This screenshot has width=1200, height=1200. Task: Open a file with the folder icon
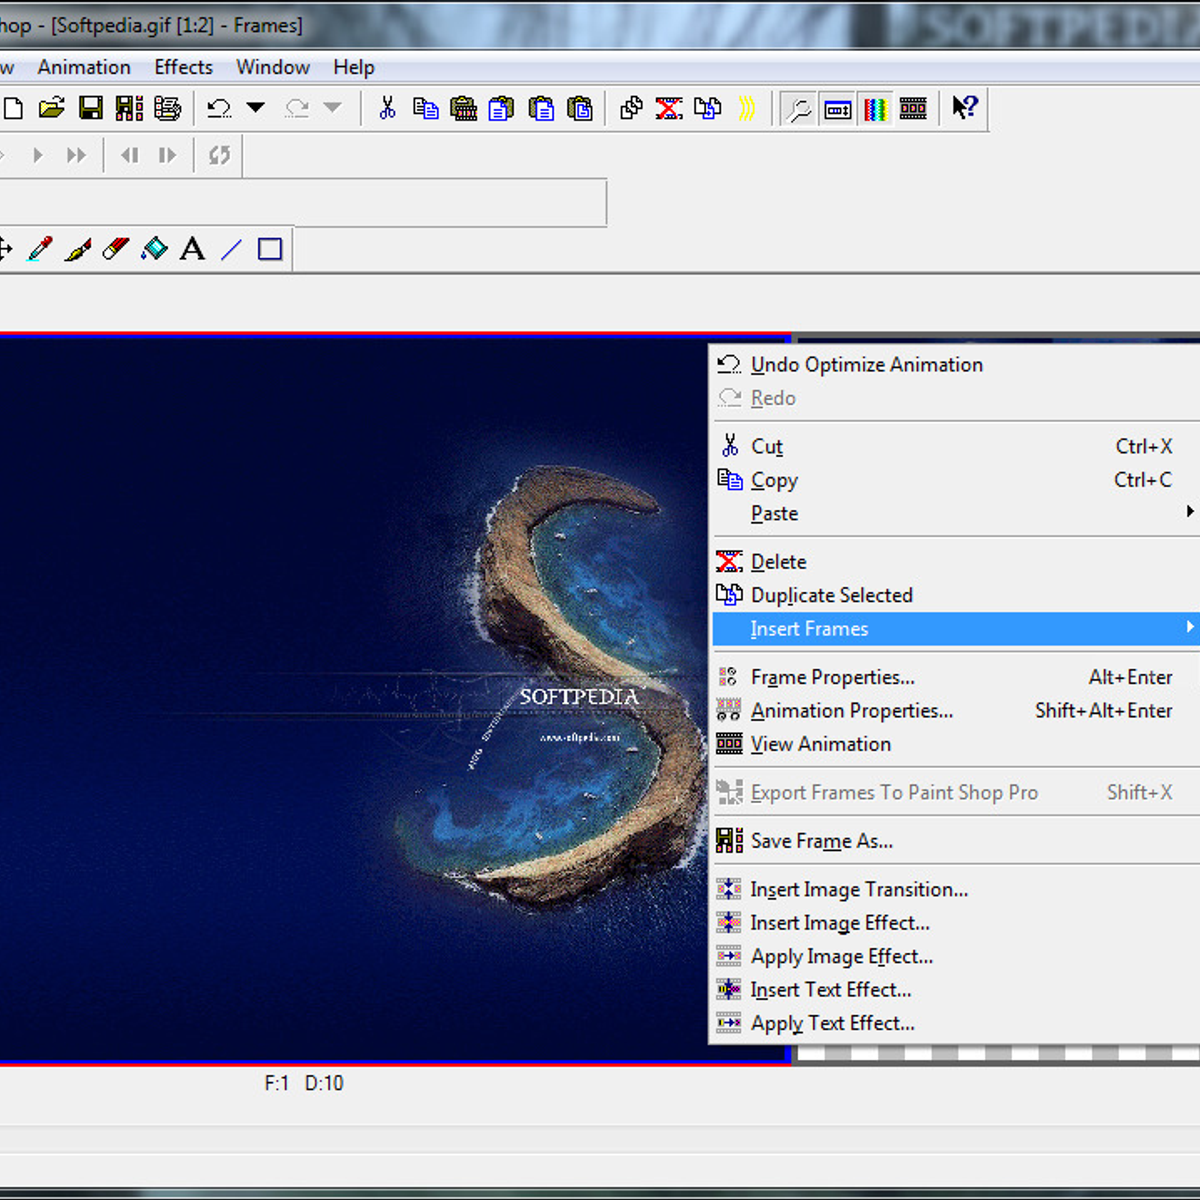coord(51,108)
